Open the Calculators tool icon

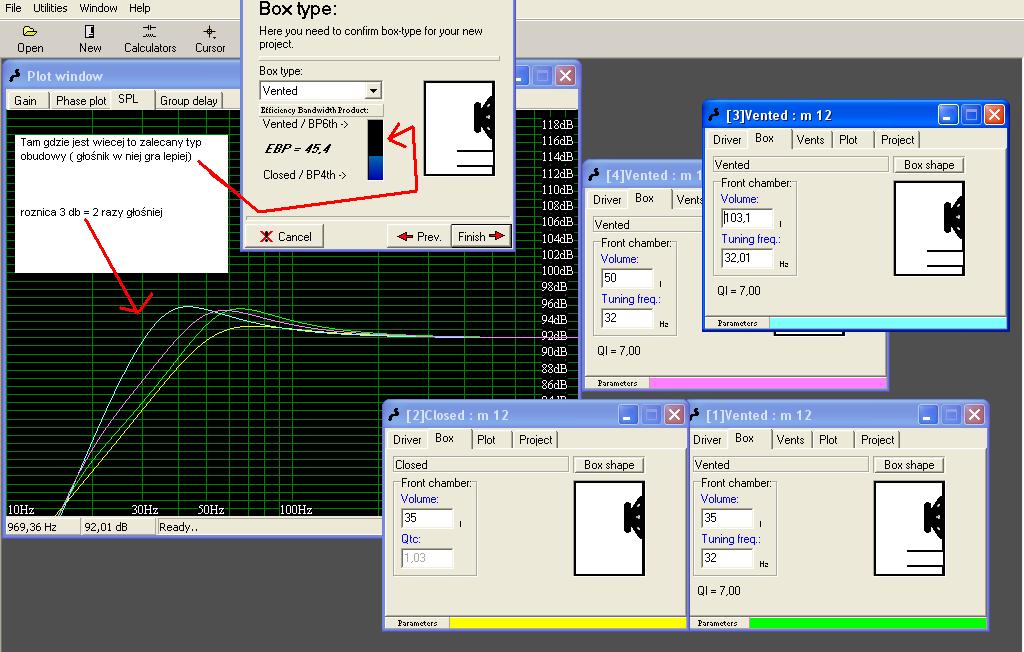coord(149,32)
